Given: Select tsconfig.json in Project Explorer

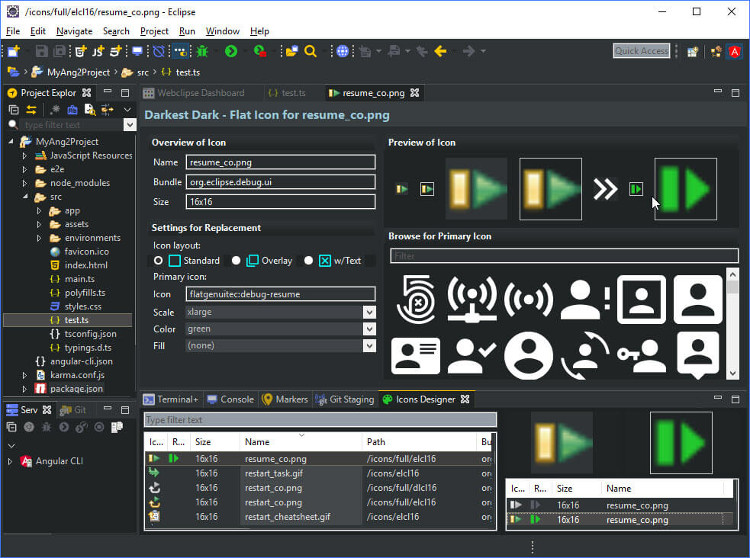Looking at the screenshot, I should coord(90,334).
